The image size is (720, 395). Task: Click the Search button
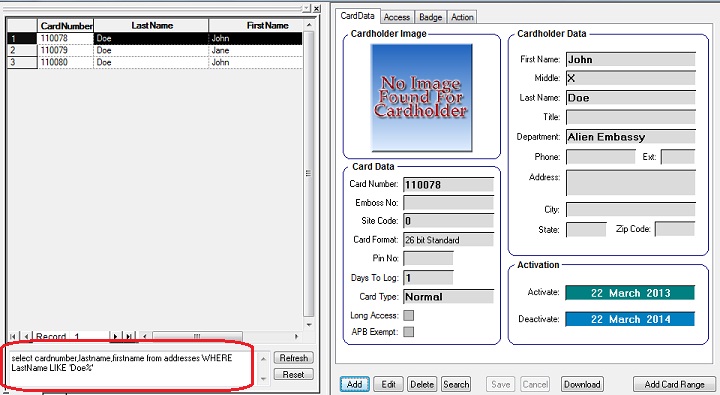tap(456, 384)
